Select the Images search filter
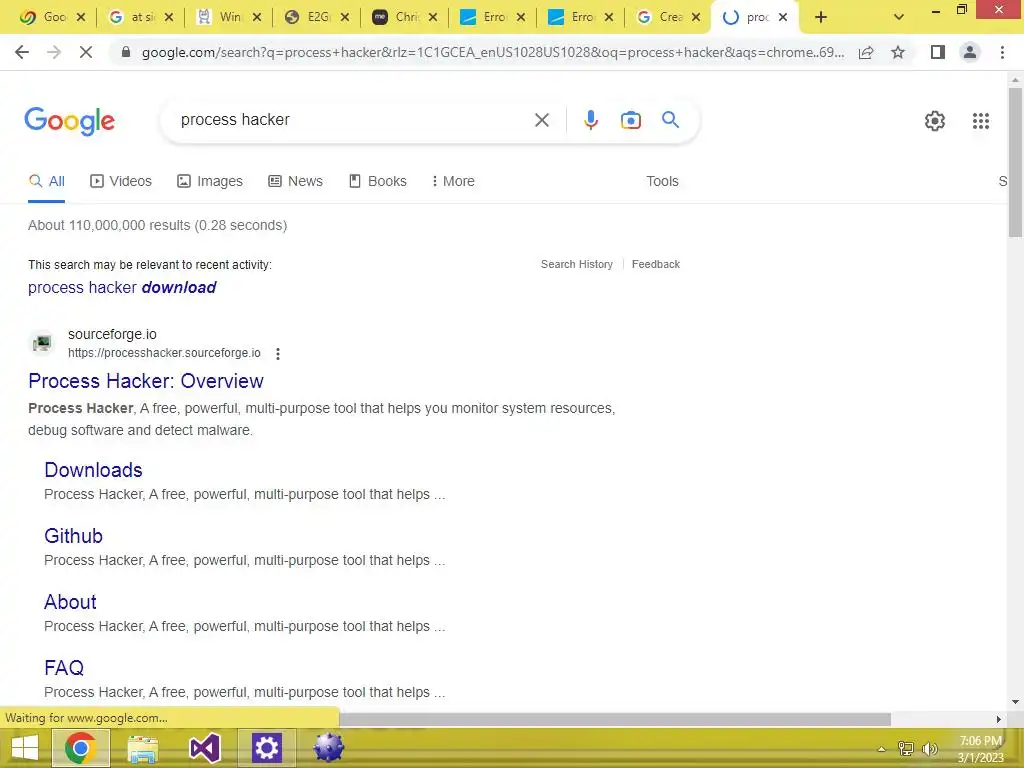Image resolution: width=1024 pixels, height=768 pixels. pyautogui.click(x=210, y=181)
